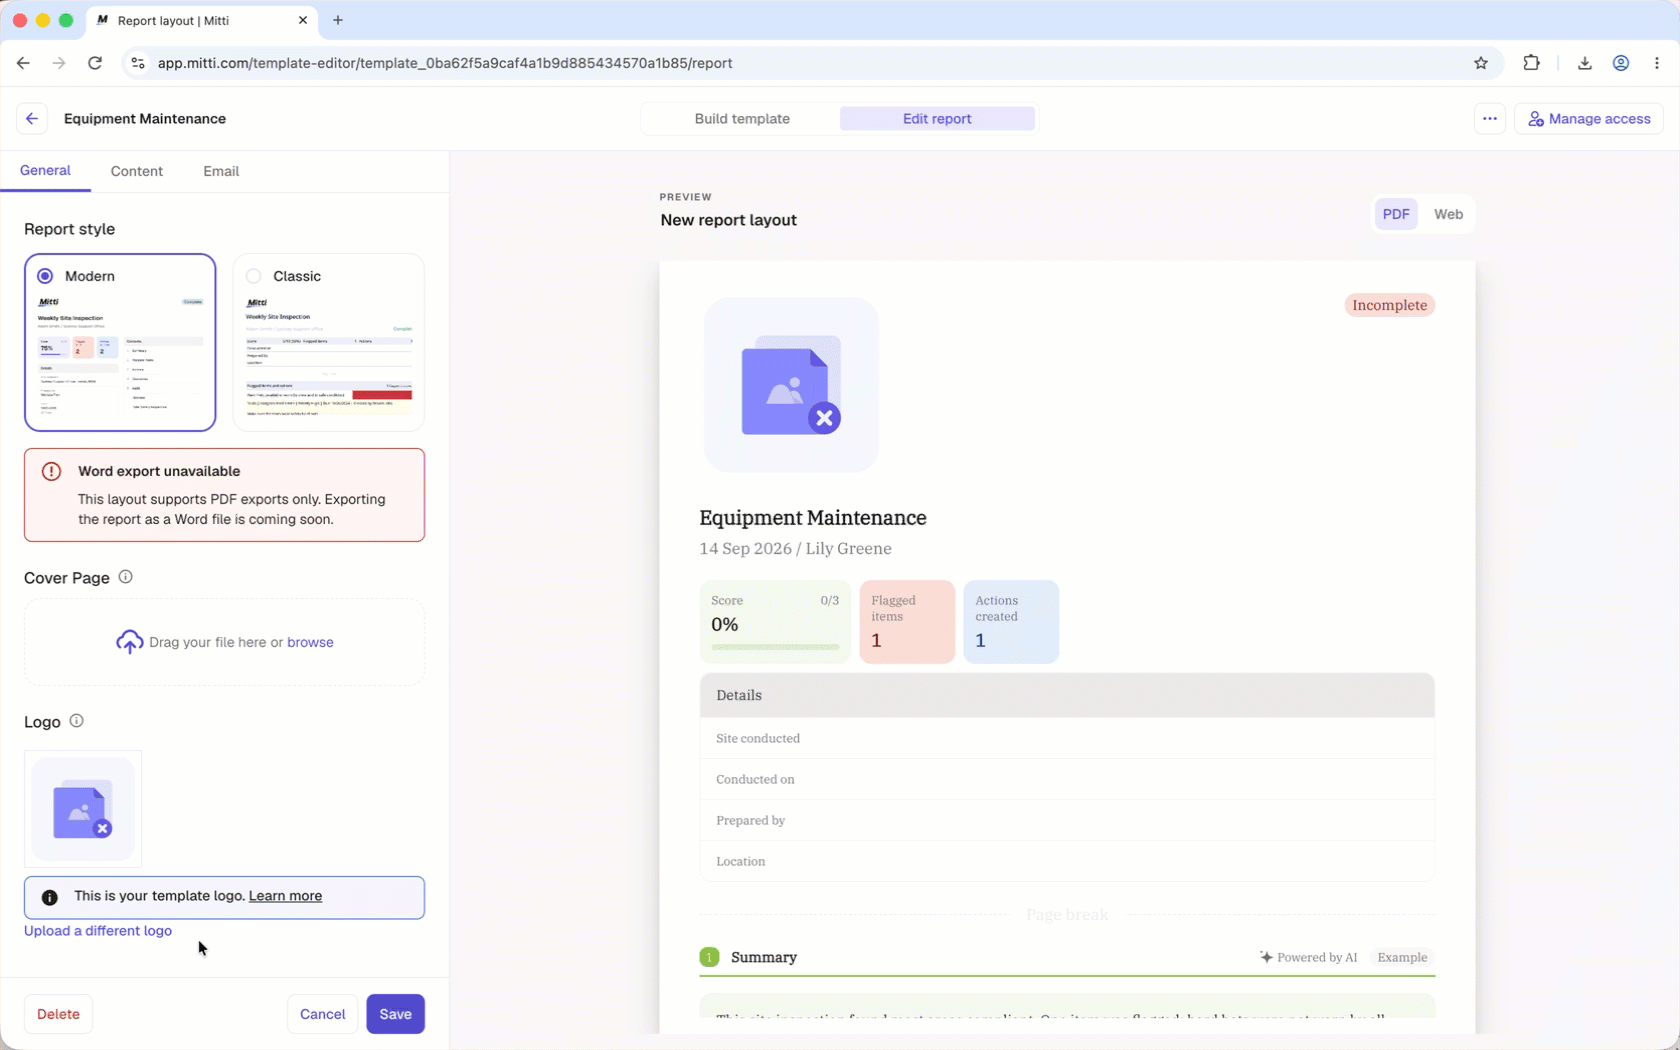Image resolution: width=1680 pixels, height=1050 pixels.
Task: Click the Conducted on row
Action: pyautogui.click(x=1067, y=779)
